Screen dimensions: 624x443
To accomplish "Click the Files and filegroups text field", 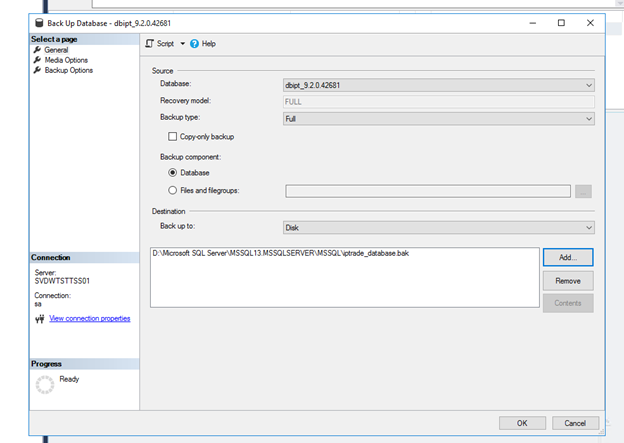I will click(428, 191).
